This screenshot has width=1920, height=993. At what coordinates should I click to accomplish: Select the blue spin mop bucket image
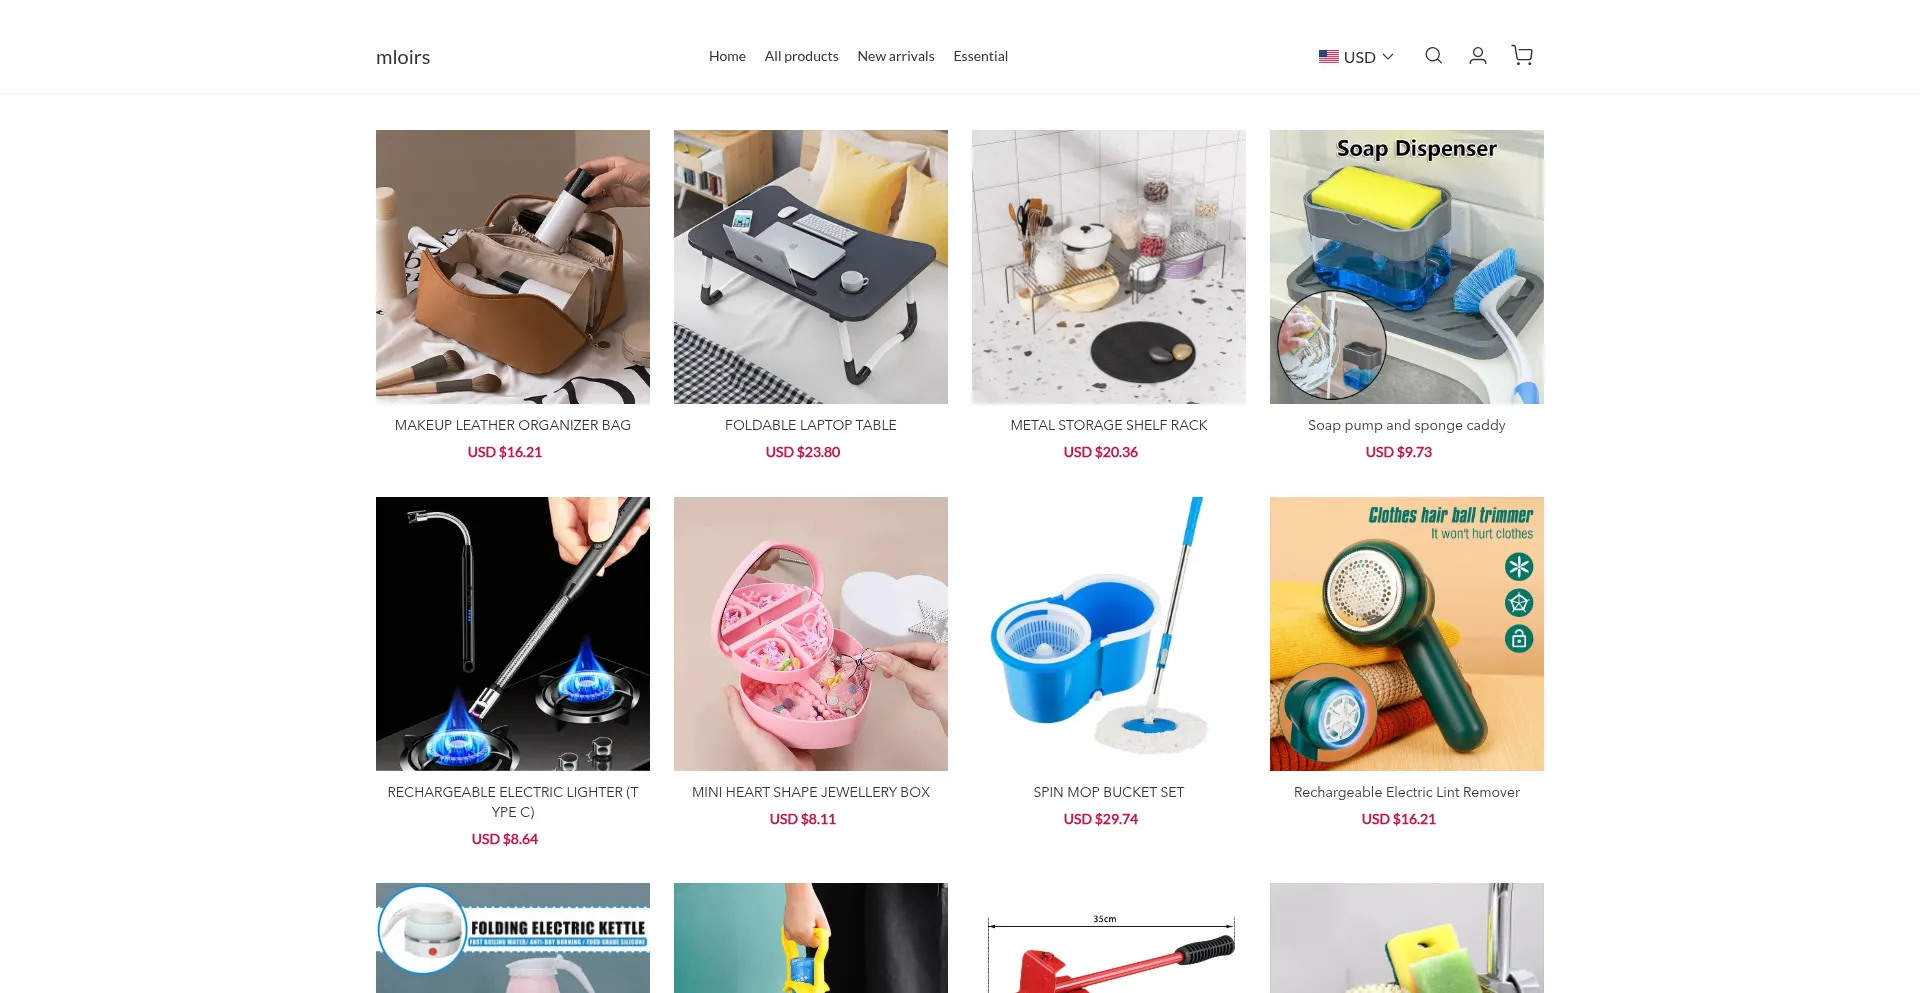point(1109,634)
